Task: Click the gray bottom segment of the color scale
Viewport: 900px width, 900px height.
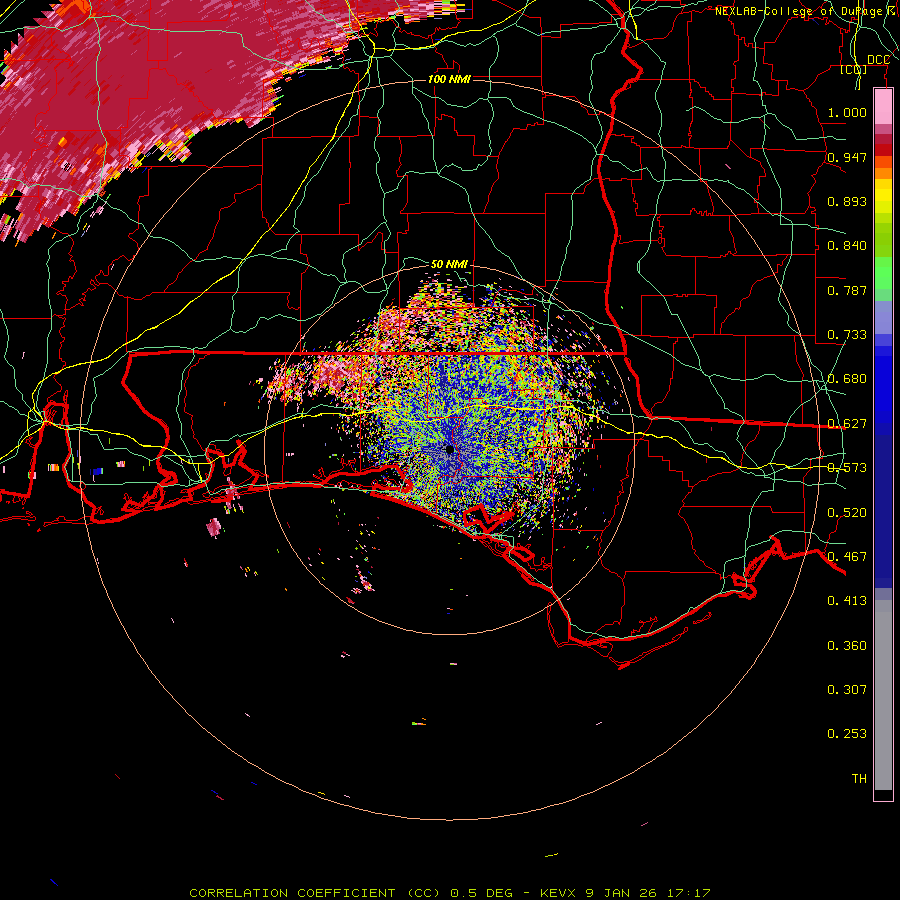Action: click(x=883, y=695)
